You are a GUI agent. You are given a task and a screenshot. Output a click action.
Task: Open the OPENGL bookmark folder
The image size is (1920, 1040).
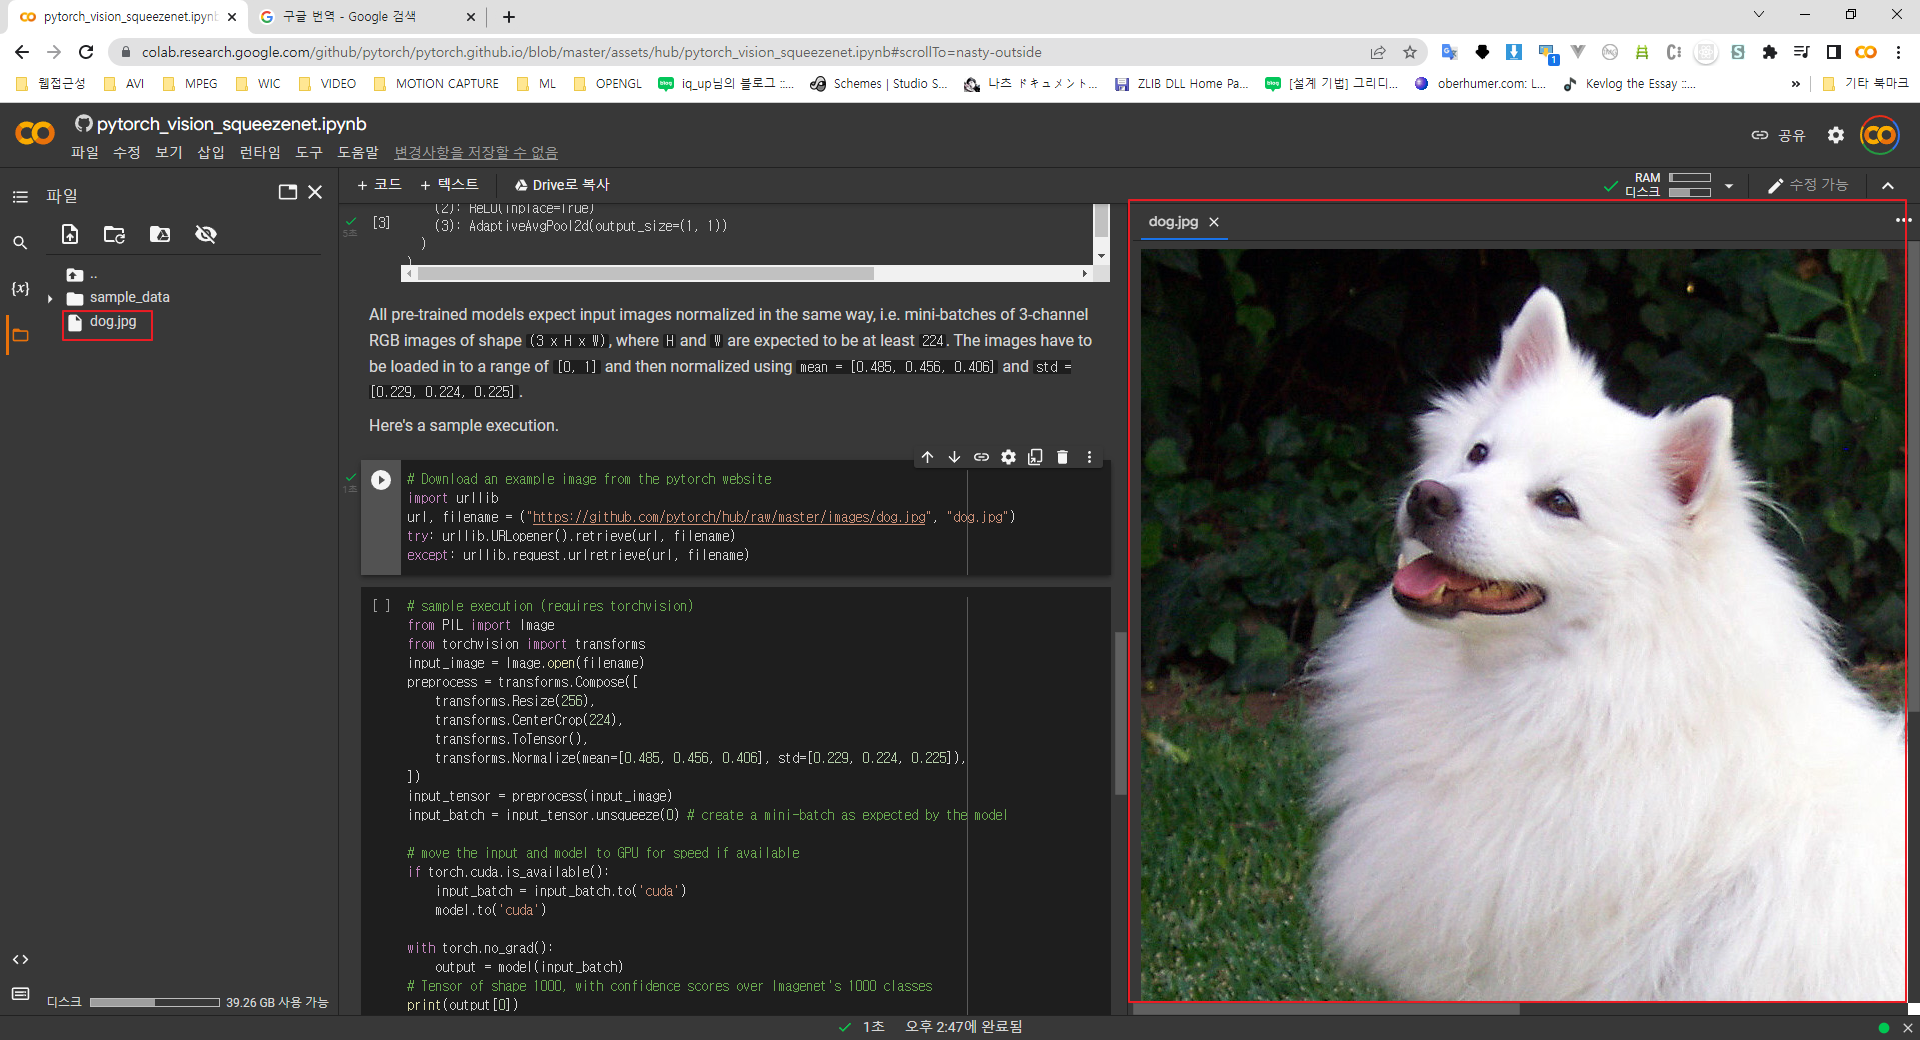[x=608, y=84]
